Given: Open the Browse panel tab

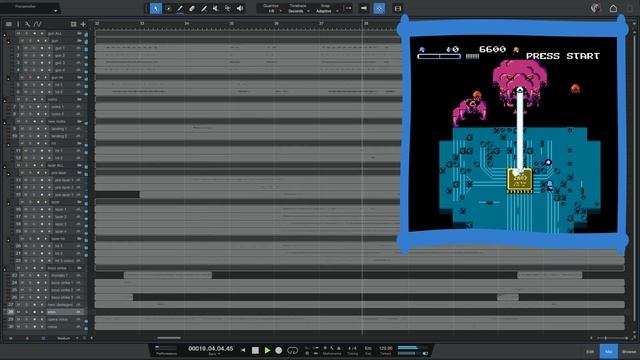Looking at the screenshot, I should coord(629,351).
